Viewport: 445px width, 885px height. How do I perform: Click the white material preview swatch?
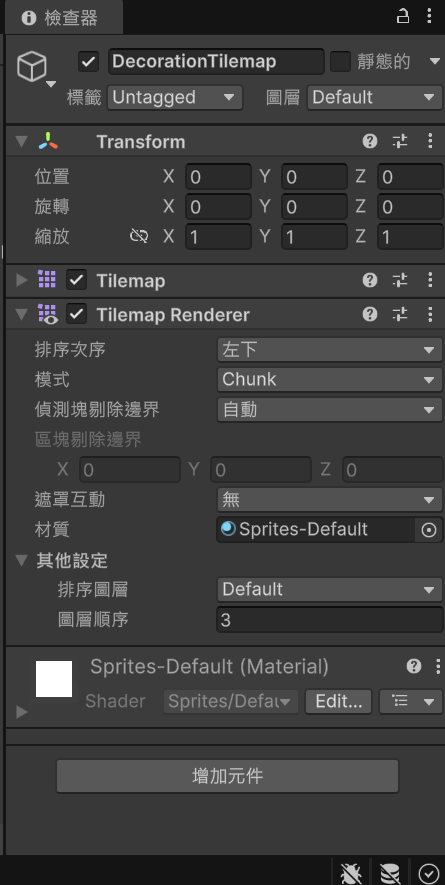(x=54, y=679)
